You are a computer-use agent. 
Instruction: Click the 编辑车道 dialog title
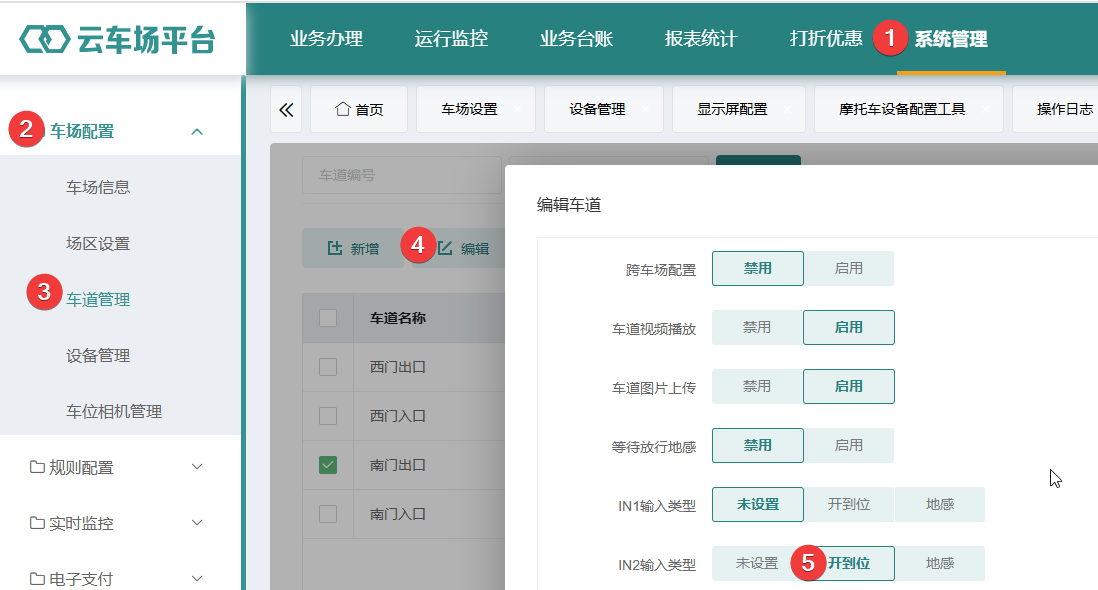[x=569, y=204]
